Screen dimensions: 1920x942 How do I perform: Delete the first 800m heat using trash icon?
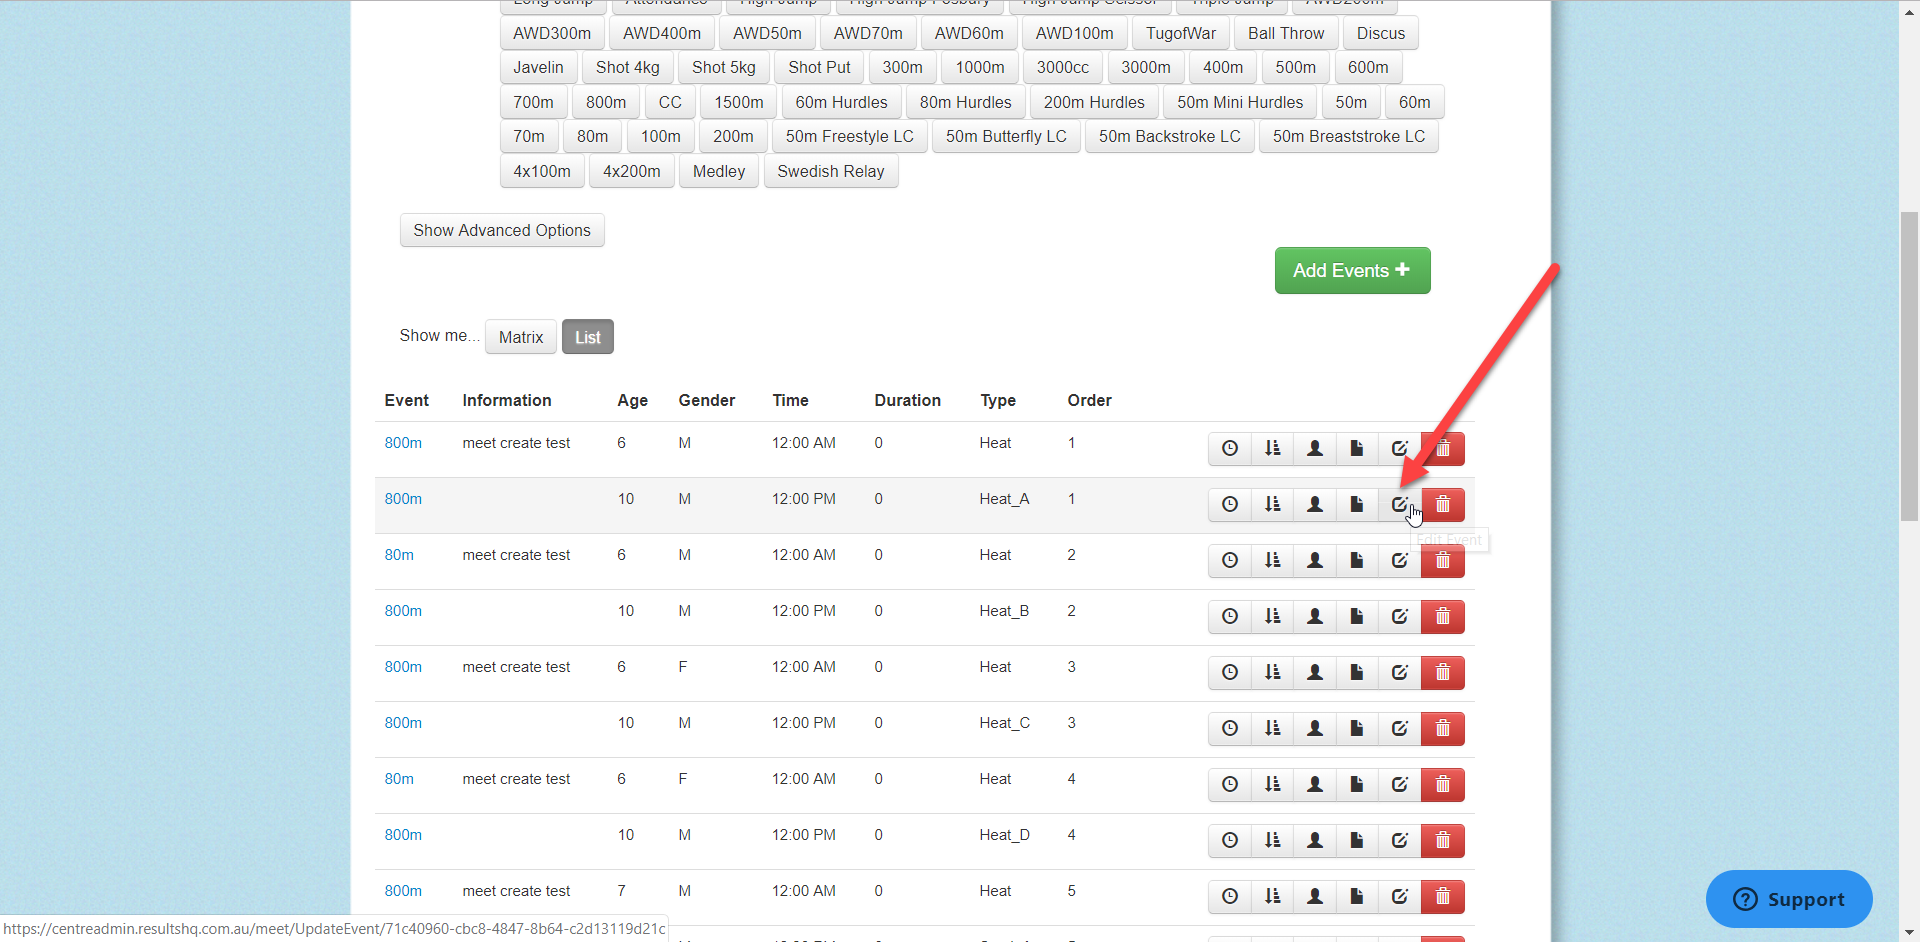(x=1443, y=449)
